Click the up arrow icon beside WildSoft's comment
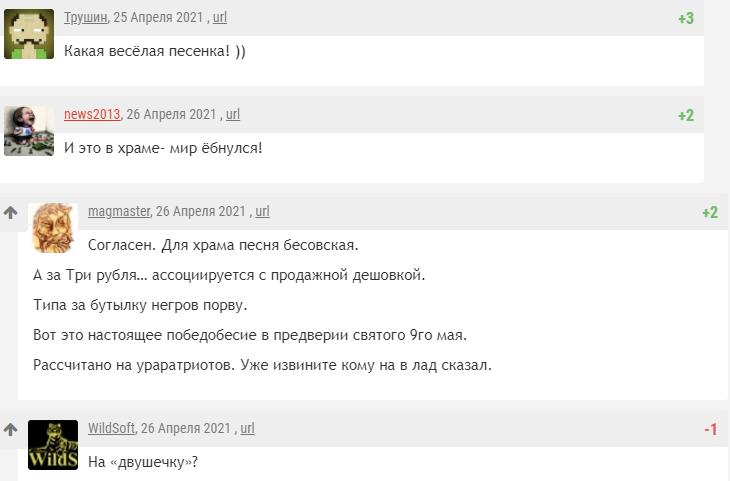Image resolution: width=730 pixels, height=481 pixels. 10,429
